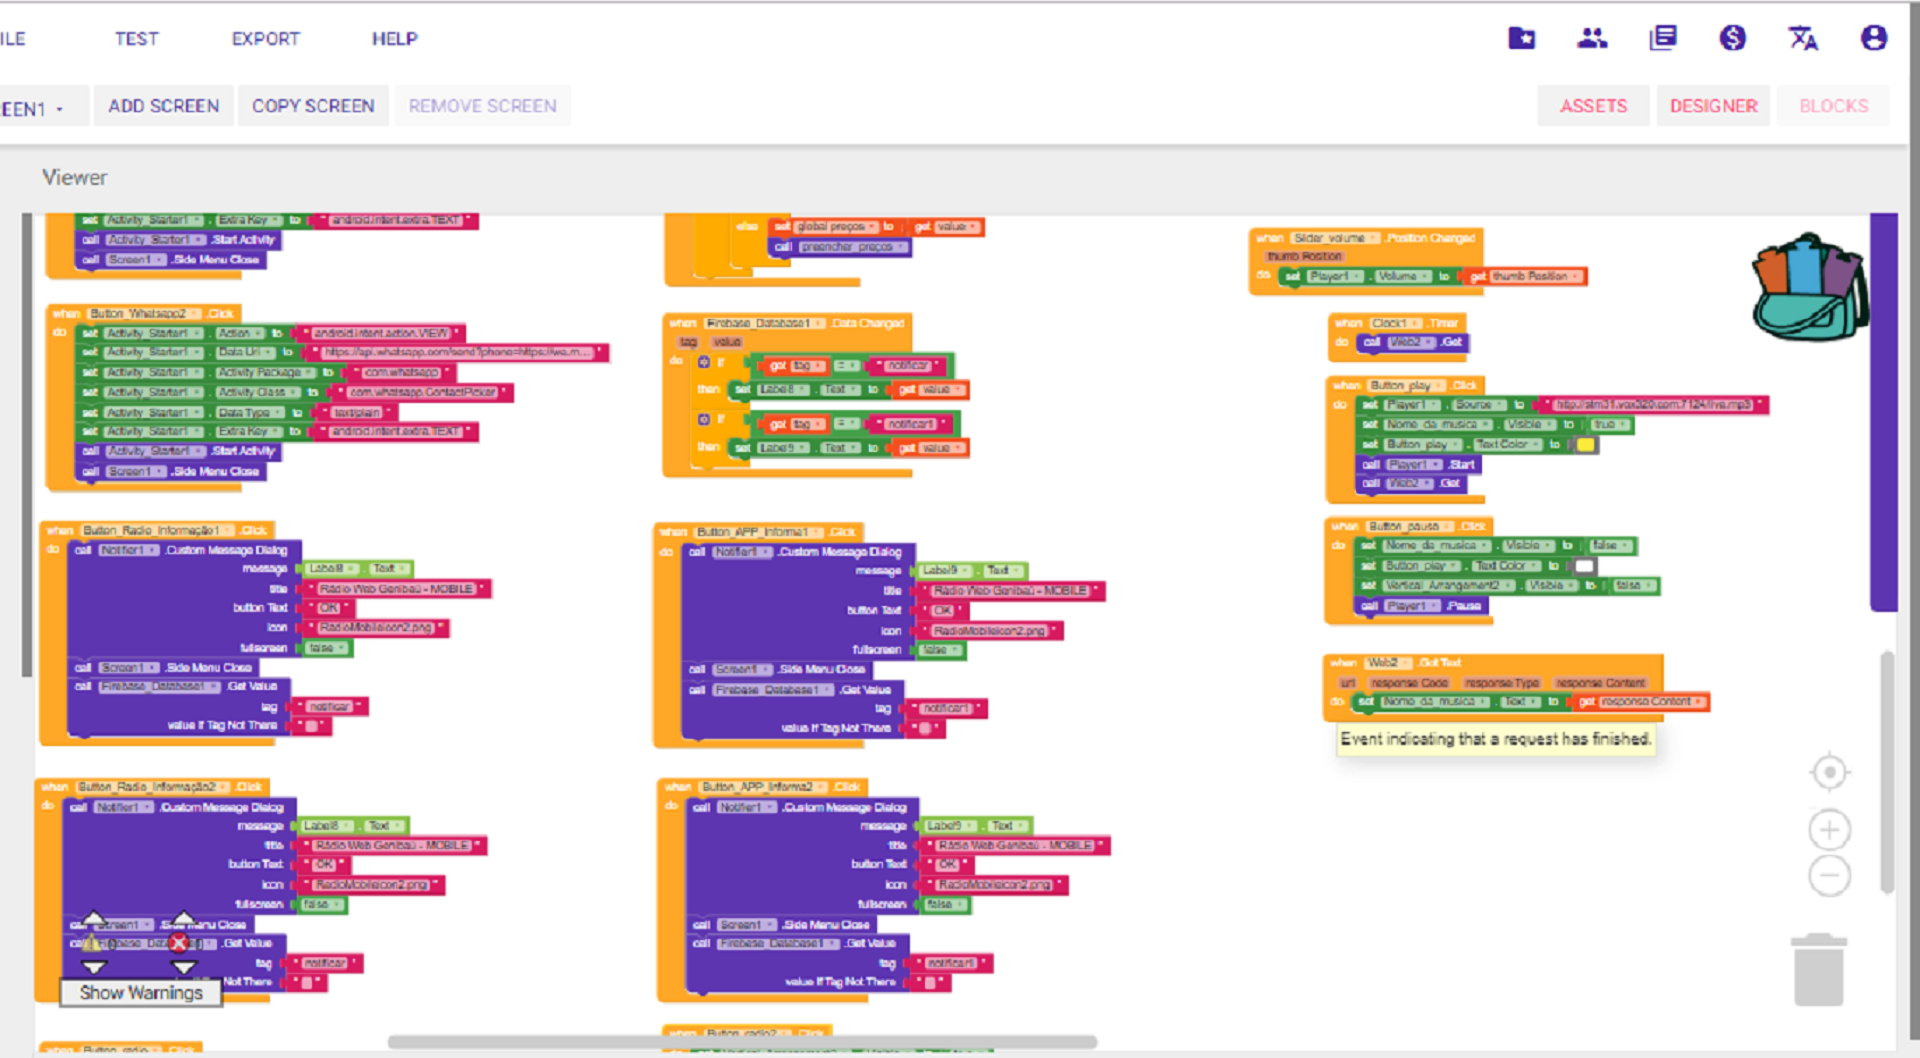Click the trash can icon

tap(1818, 970)
